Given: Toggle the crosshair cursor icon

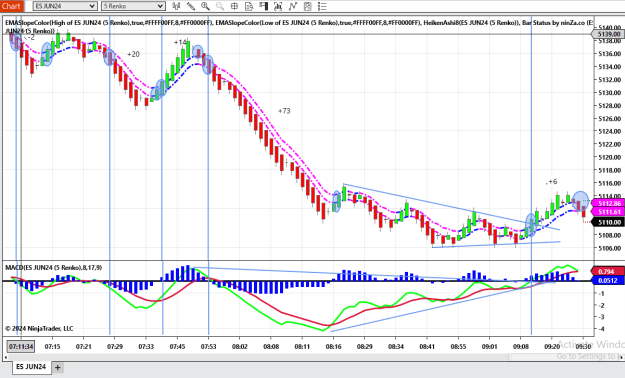Looking at the screenshot, I should (234, 6).
